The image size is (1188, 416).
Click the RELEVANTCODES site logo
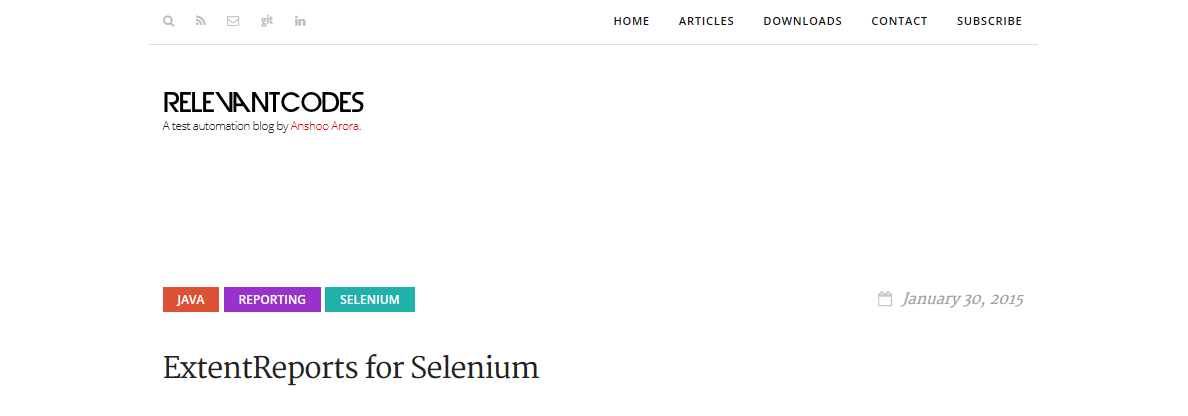click(x=263, y=102)
